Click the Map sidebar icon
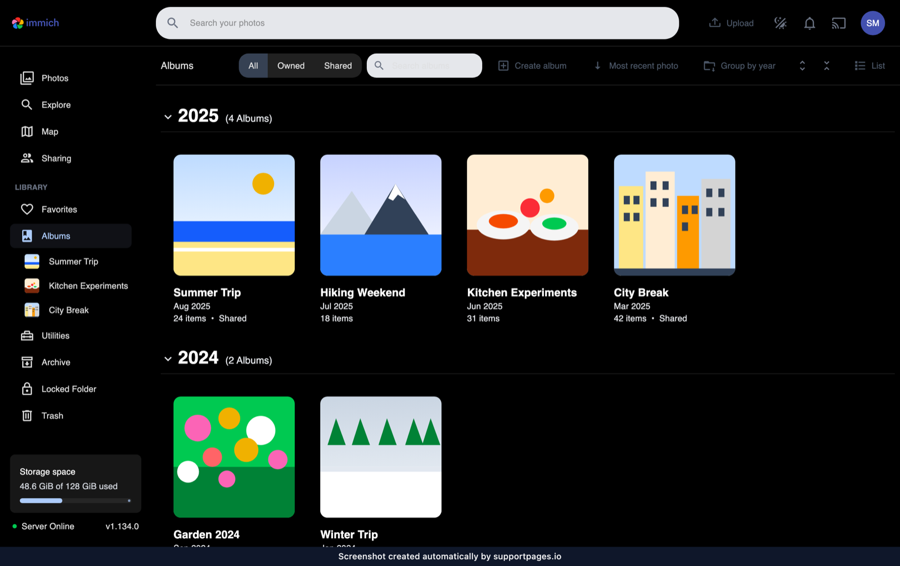The height and width of the screenshot is (566, 900). [27, 131]
